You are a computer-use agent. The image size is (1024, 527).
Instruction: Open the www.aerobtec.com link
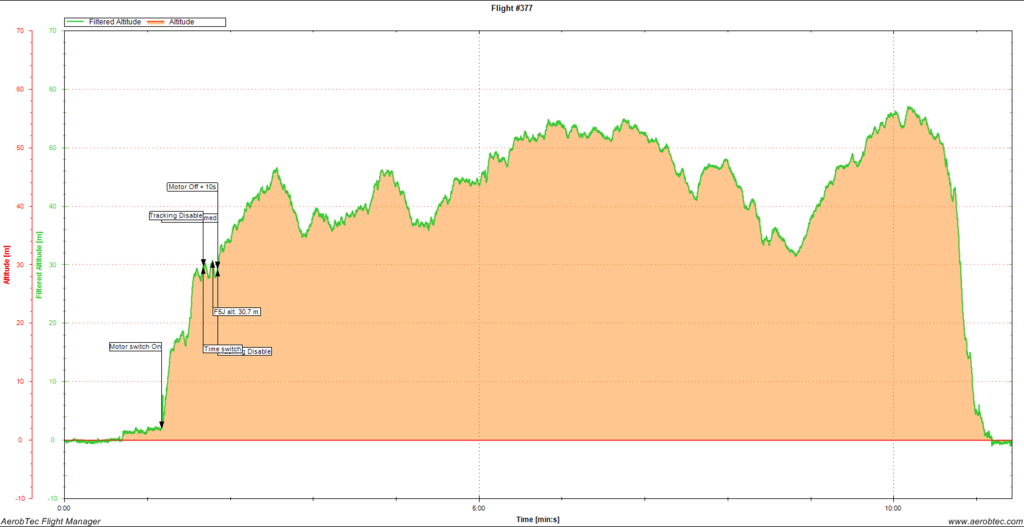(980, 521)
